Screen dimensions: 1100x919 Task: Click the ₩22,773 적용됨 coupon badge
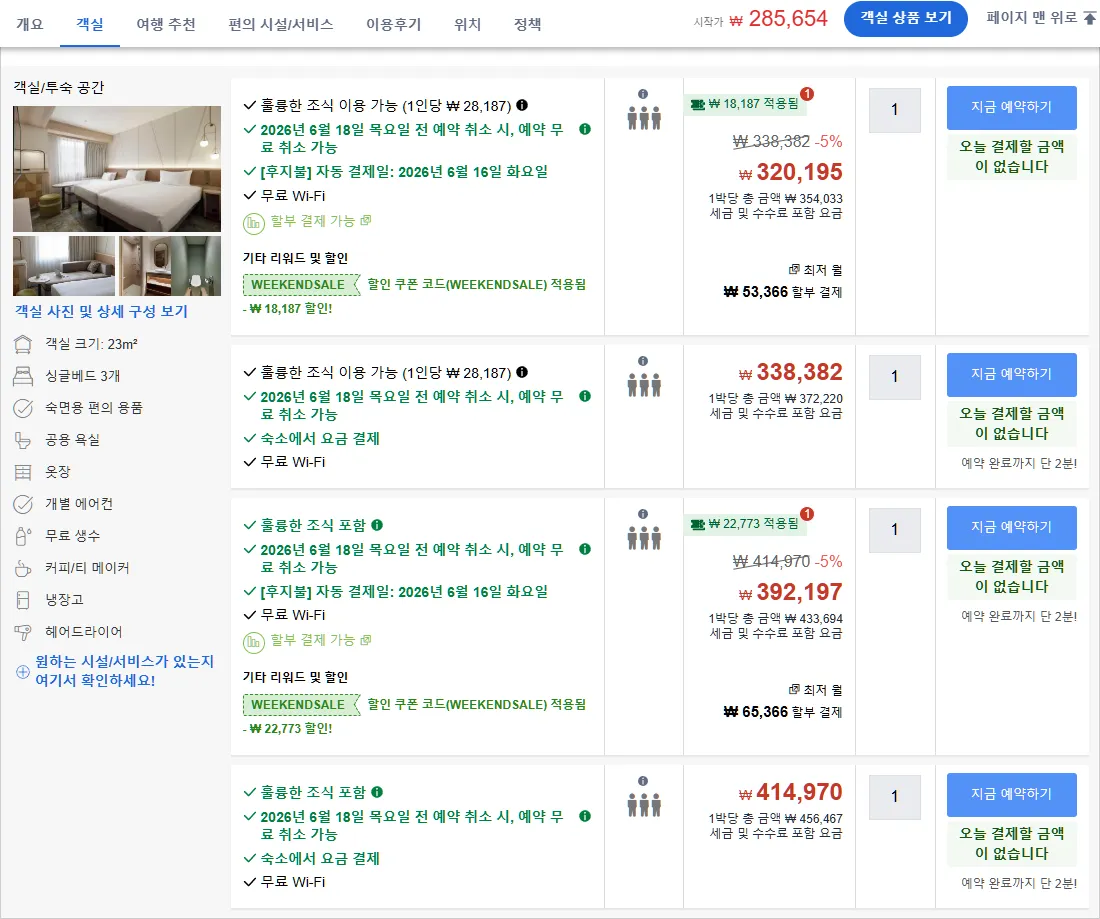click(x=745, y=524)
